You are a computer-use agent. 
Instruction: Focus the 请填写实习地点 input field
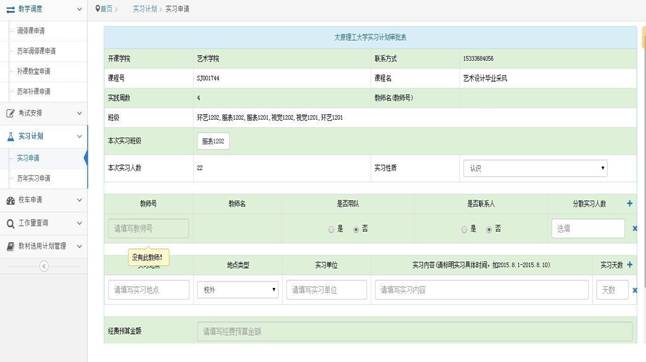click(149, 290)
